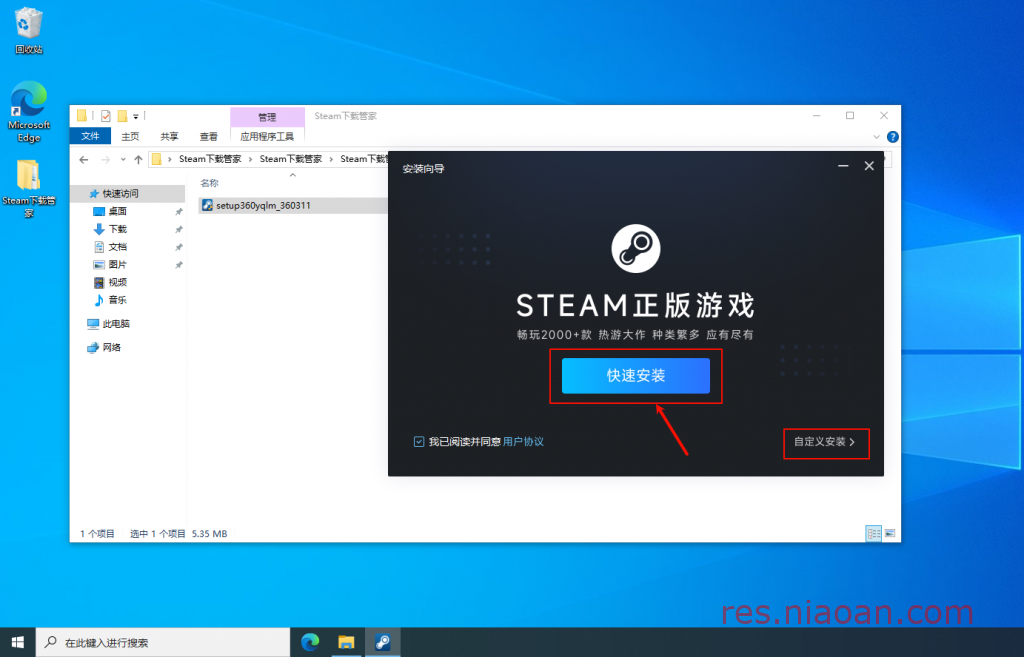This screenshot has width=1024, height=657.
Task: Click the folder icon in Explorer's title bar
Action: (x=82, y=116)
